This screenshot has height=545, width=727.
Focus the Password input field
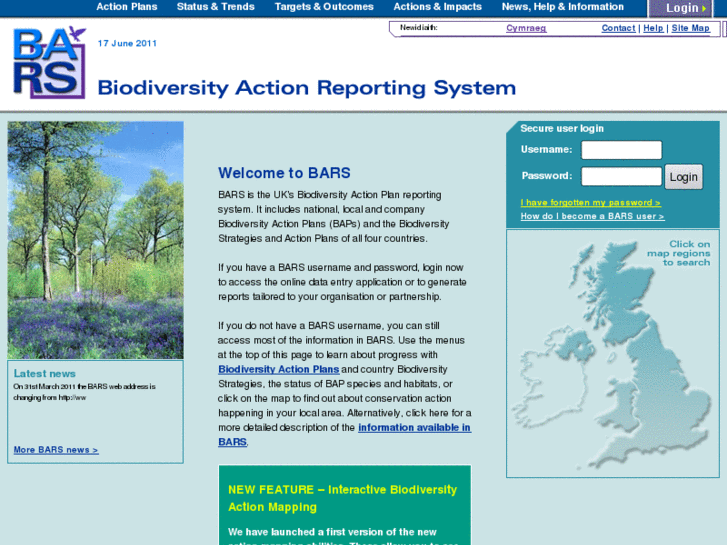(x=621, y=176)
